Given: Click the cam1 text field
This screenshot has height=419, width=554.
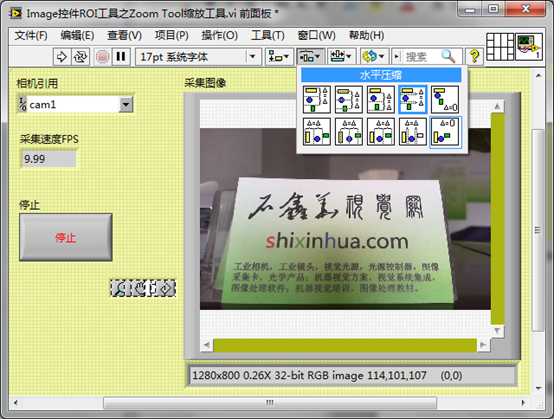Looking at the screenshot, I should point(72,105).
